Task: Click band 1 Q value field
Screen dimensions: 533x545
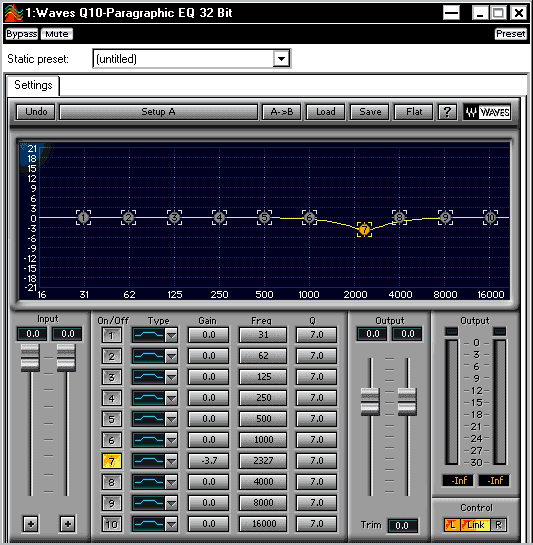Action: (x=316, y=335)
